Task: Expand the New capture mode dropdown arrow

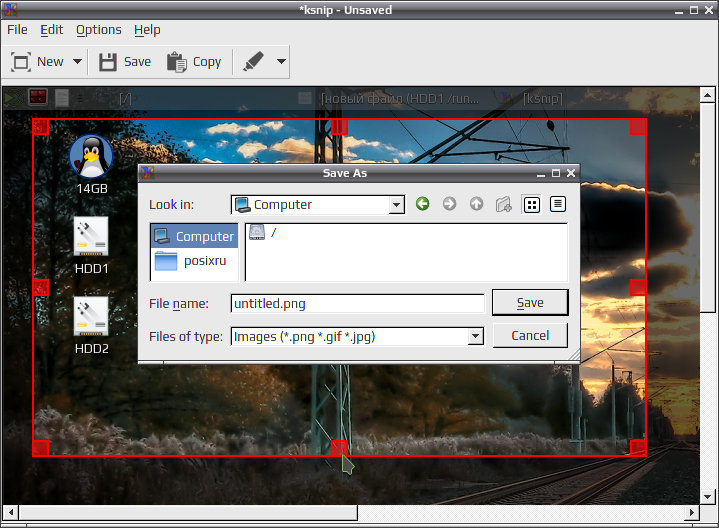Action: [77, 61]
